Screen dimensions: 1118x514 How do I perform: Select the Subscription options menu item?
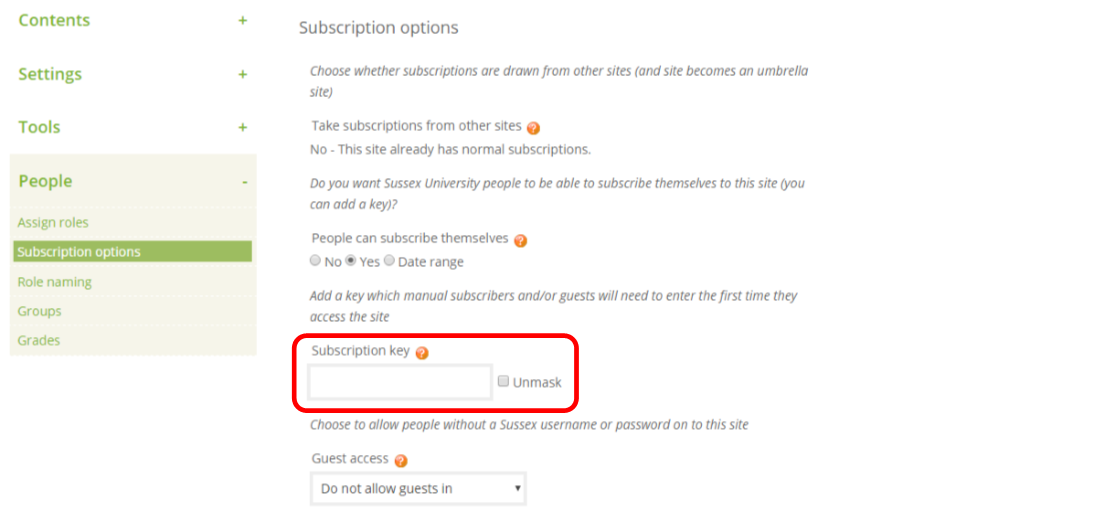pos(133,252)
